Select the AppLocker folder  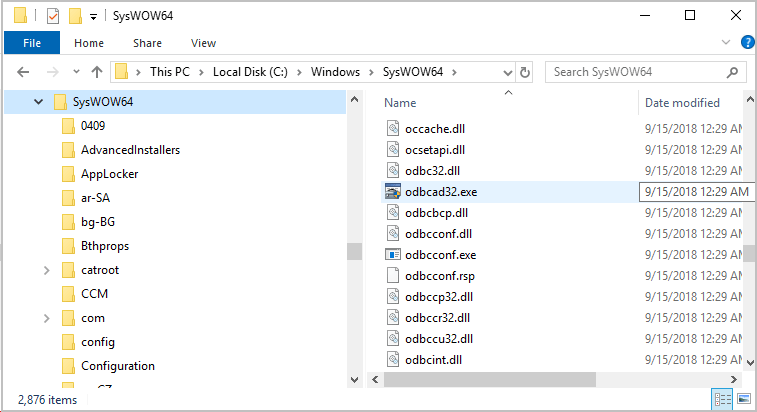pyautogui.click(x=109, y=174)
